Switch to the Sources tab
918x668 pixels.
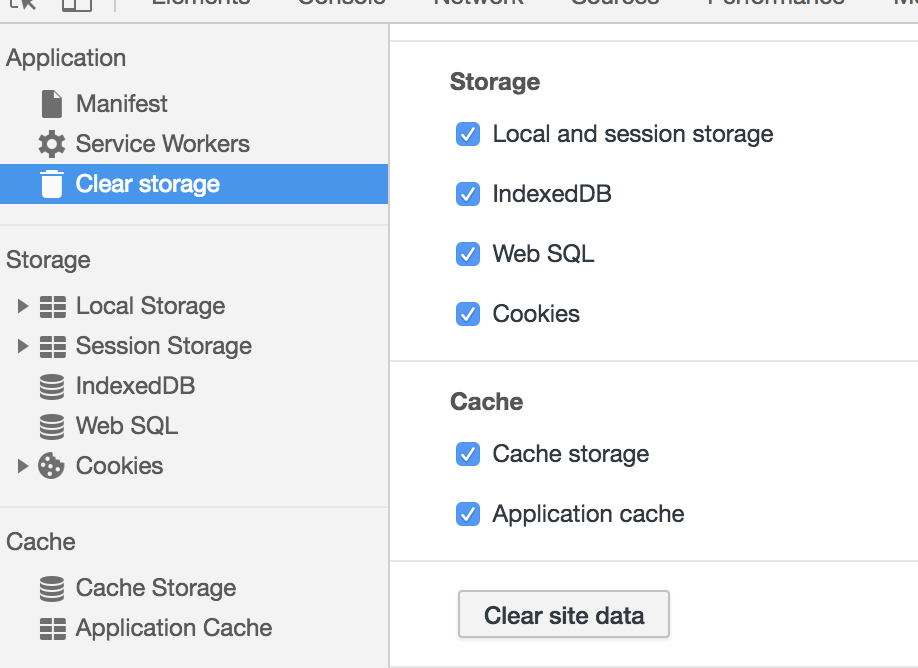[x=614, y=3]
